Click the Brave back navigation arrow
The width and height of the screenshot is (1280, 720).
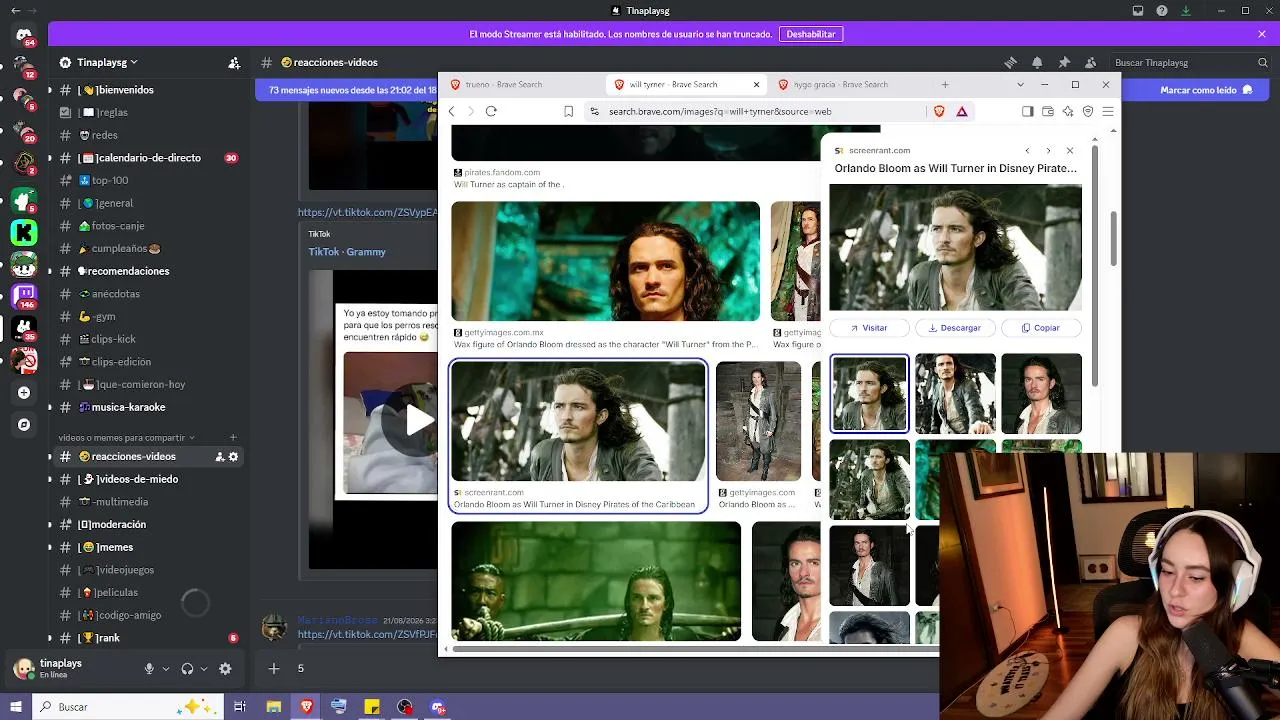452,111
